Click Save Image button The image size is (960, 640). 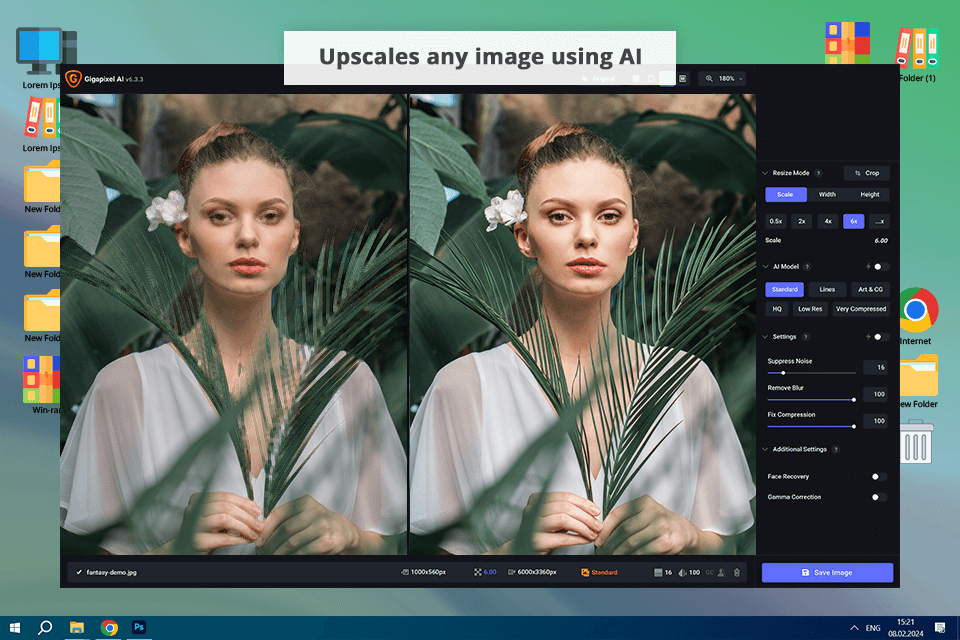point(827,573)
